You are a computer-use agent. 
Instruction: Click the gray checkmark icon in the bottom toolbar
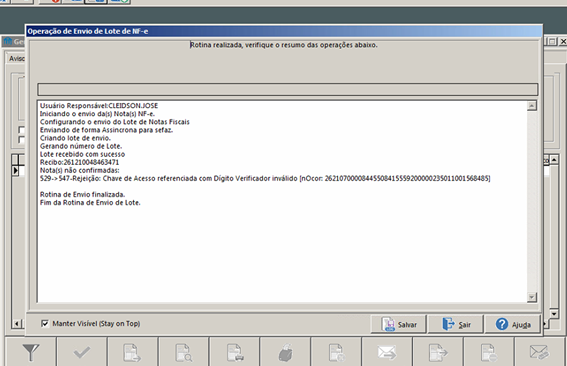(x=82, y=352)
